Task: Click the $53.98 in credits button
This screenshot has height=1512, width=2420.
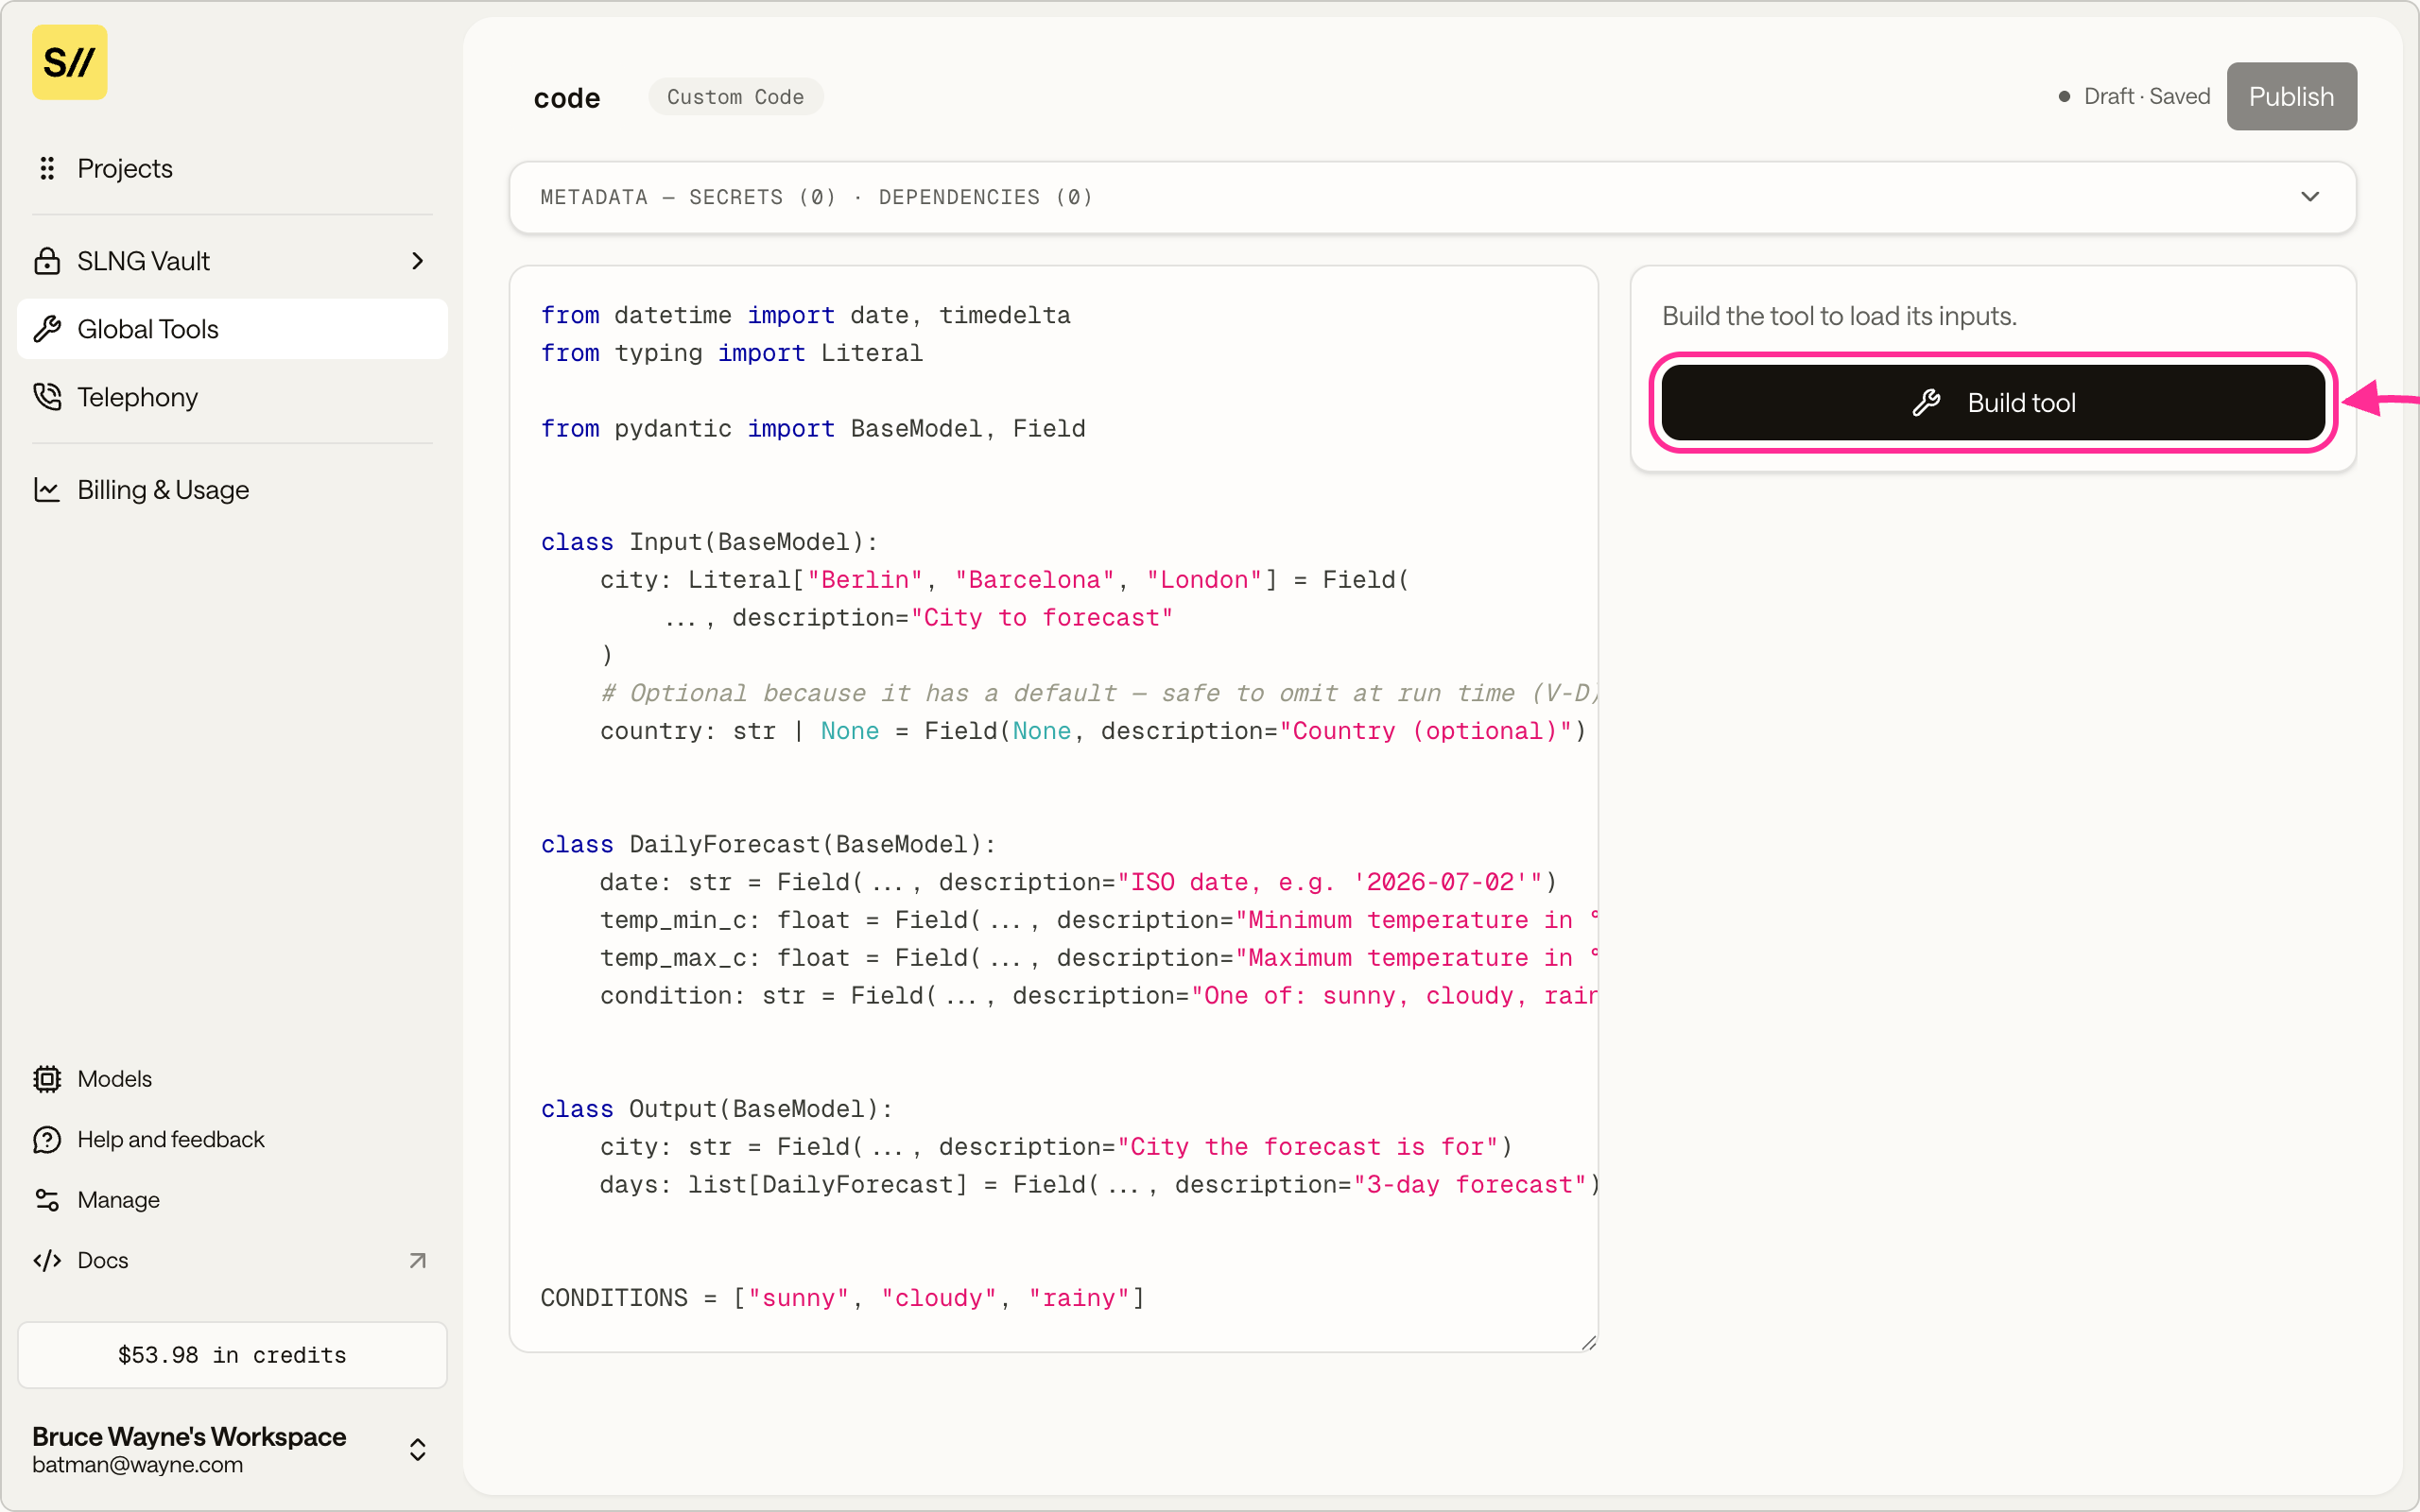Action: tap(232, 1354)
